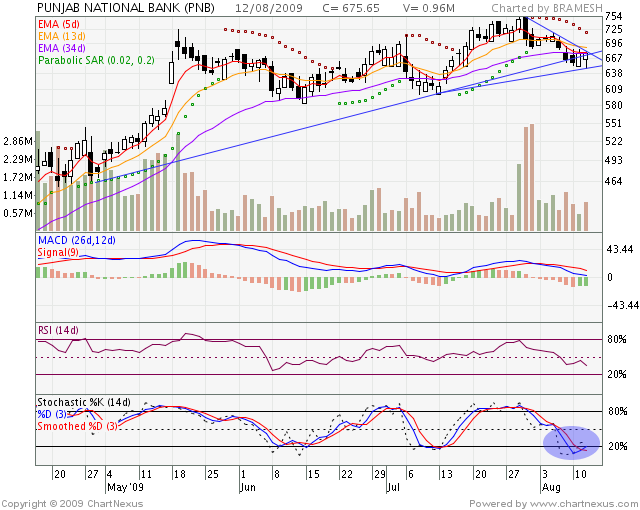The height and width of the screenshot is (510, 640).
Task: Click the date tick labeled 15
Action: [x=313, y=474]
